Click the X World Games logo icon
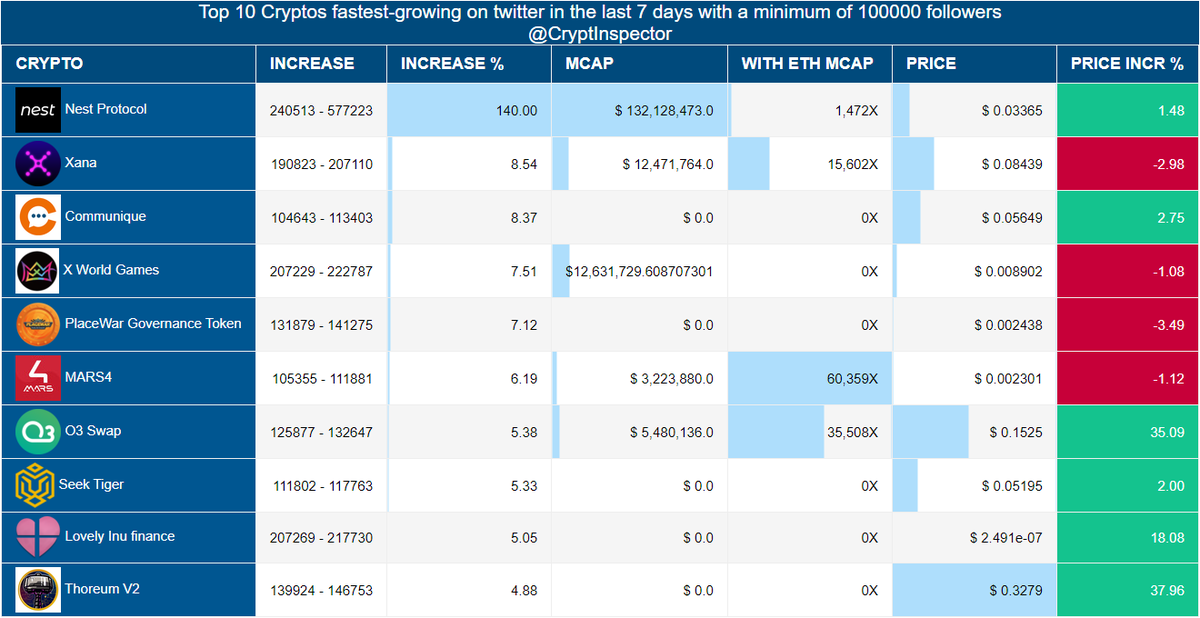The width and height of the screenshot is (1200, 618). 38,271
